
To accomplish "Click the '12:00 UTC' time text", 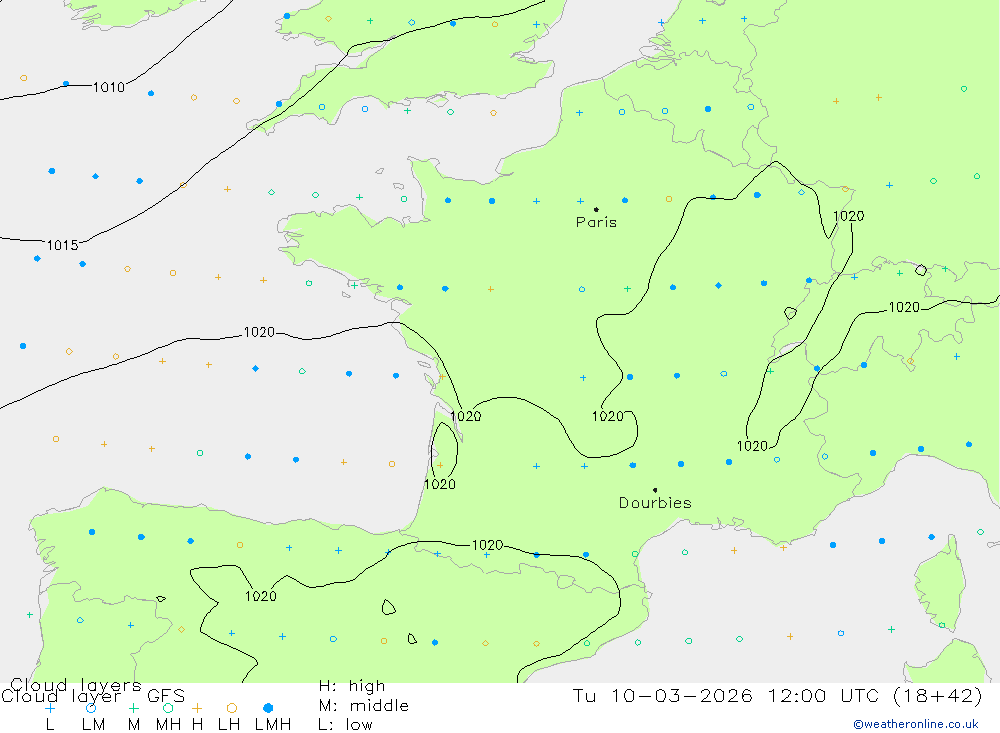I will point(824,695).
